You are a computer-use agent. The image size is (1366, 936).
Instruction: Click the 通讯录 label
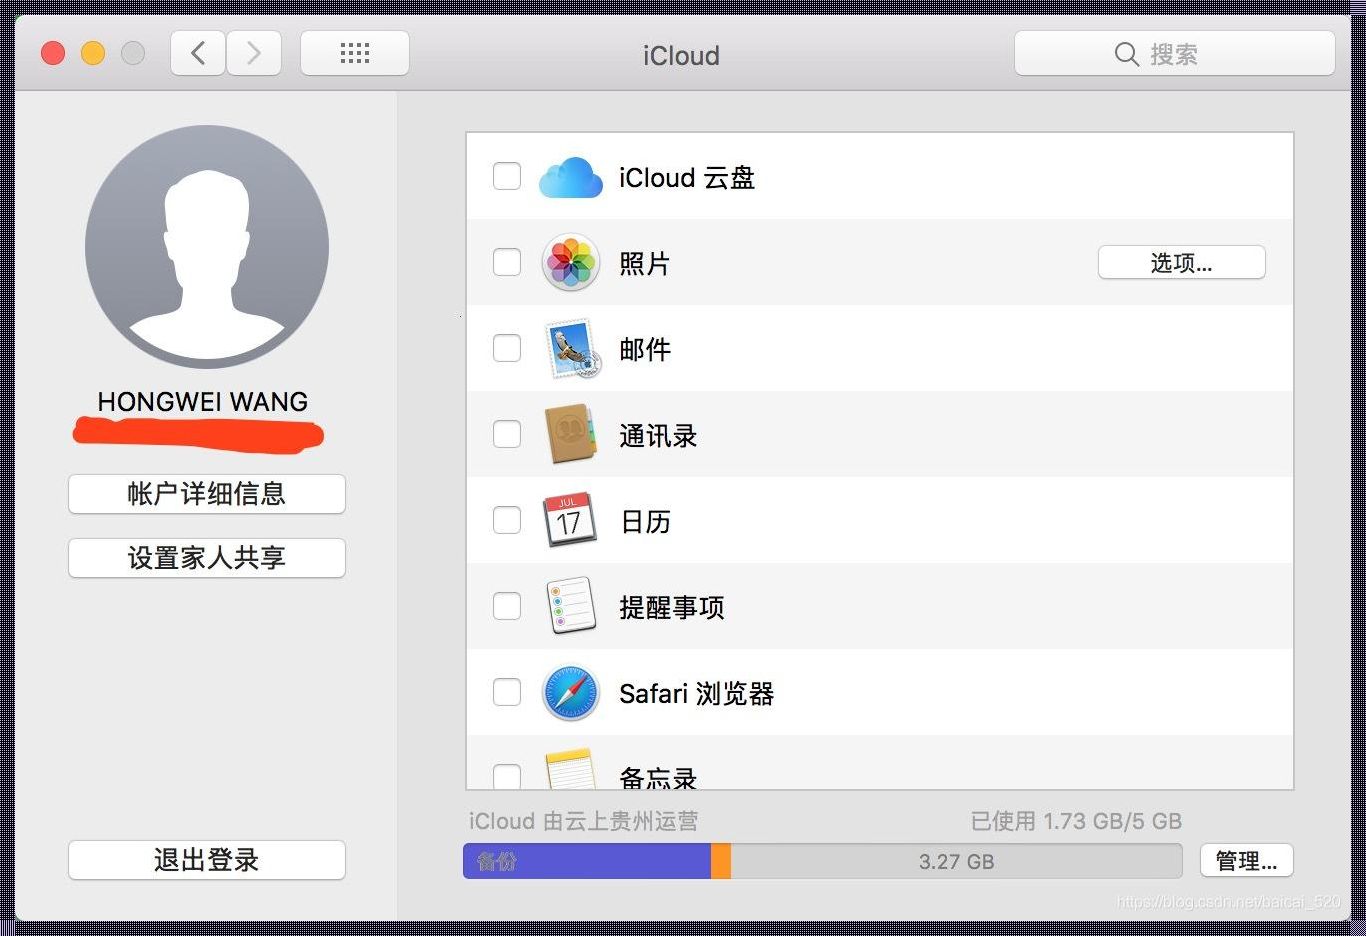(x=658, y=436)
